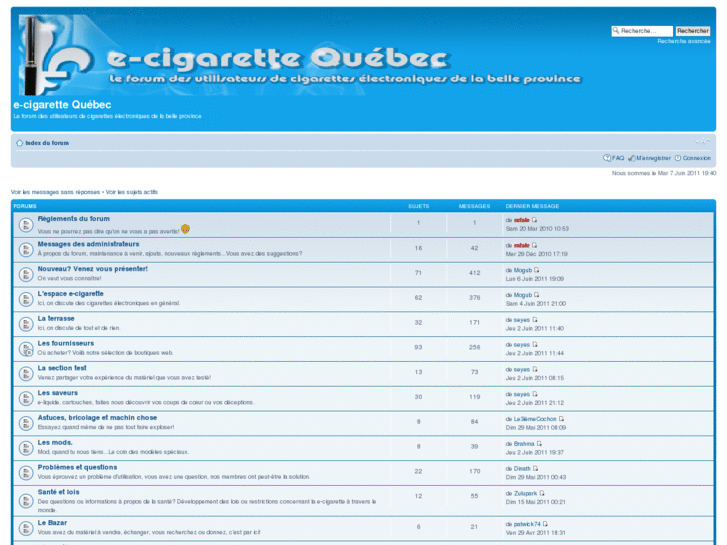Click the forum icon beside Règlements du forum
The height and width of the screenshot is (545, 727).
click(26, 225)
